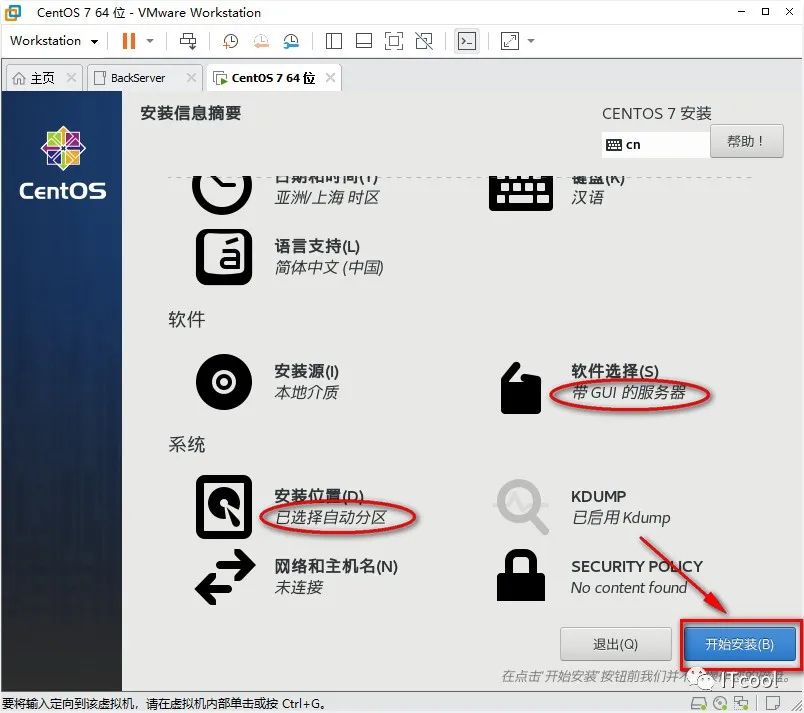
Task: Open the KDUMP magnifier icon
Action: click(x=521, y=506)
